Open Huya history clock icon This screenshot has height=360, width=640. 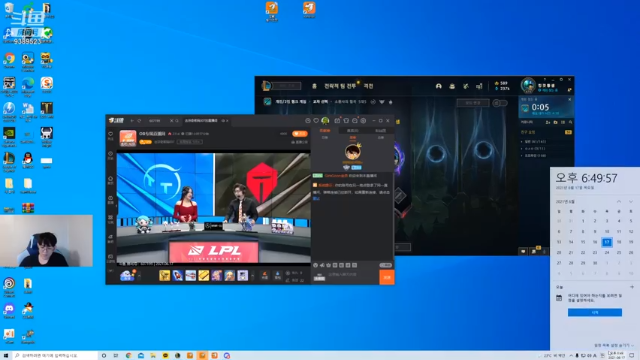click(x=308, y=121)
